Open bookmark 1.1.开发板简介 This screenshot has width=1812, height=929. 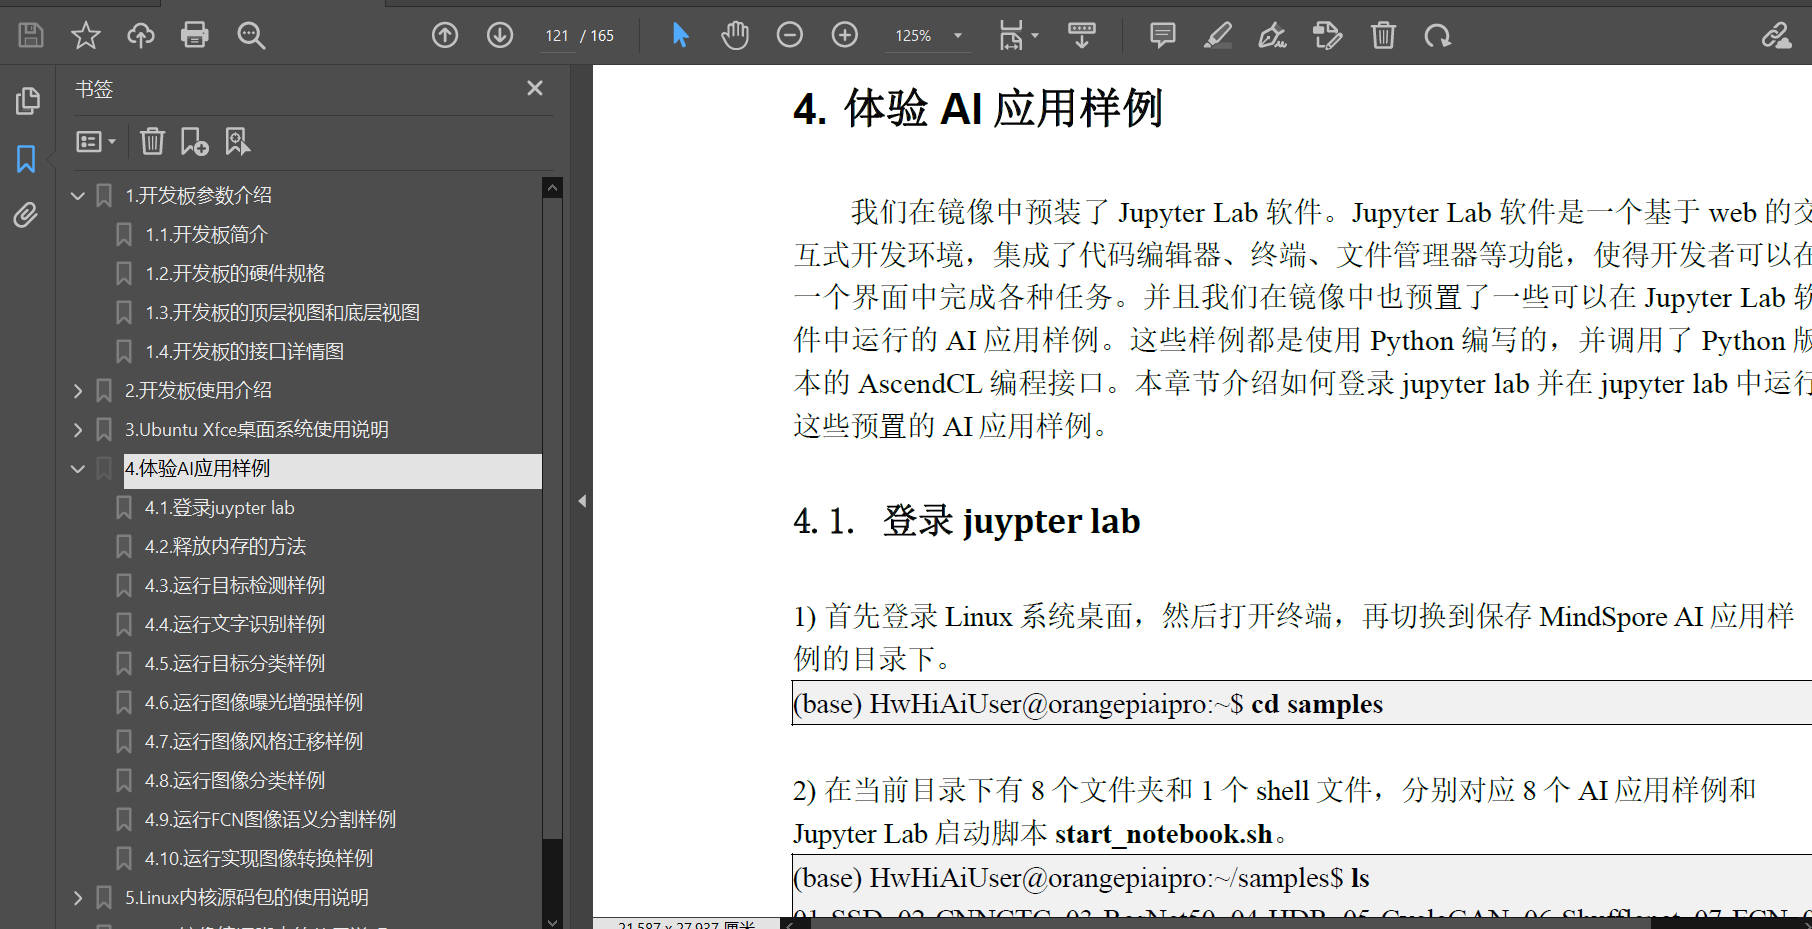point(206,235)
